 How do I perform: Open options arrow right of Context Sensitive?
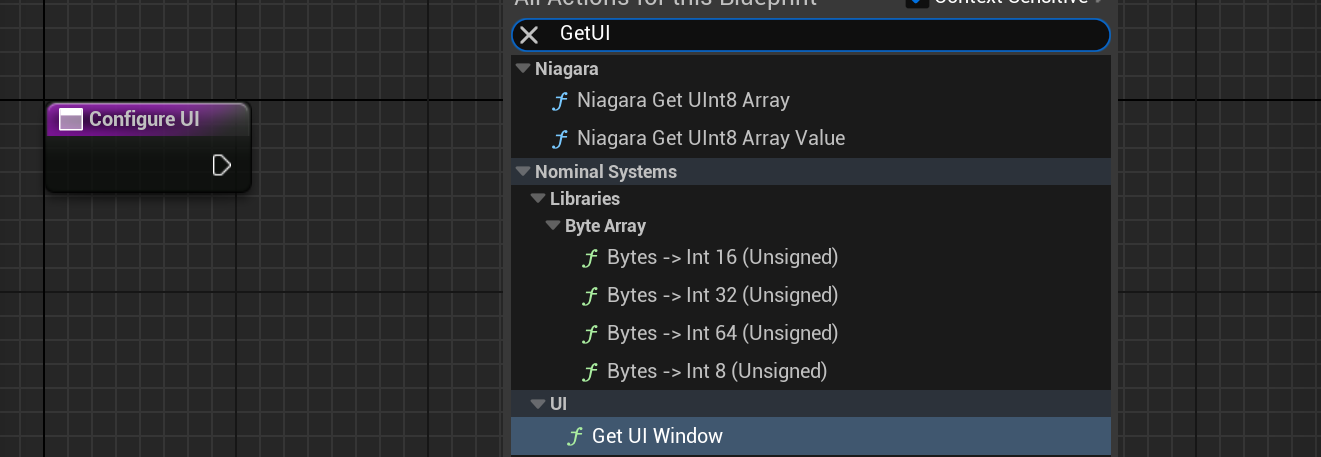(1100, 3)
